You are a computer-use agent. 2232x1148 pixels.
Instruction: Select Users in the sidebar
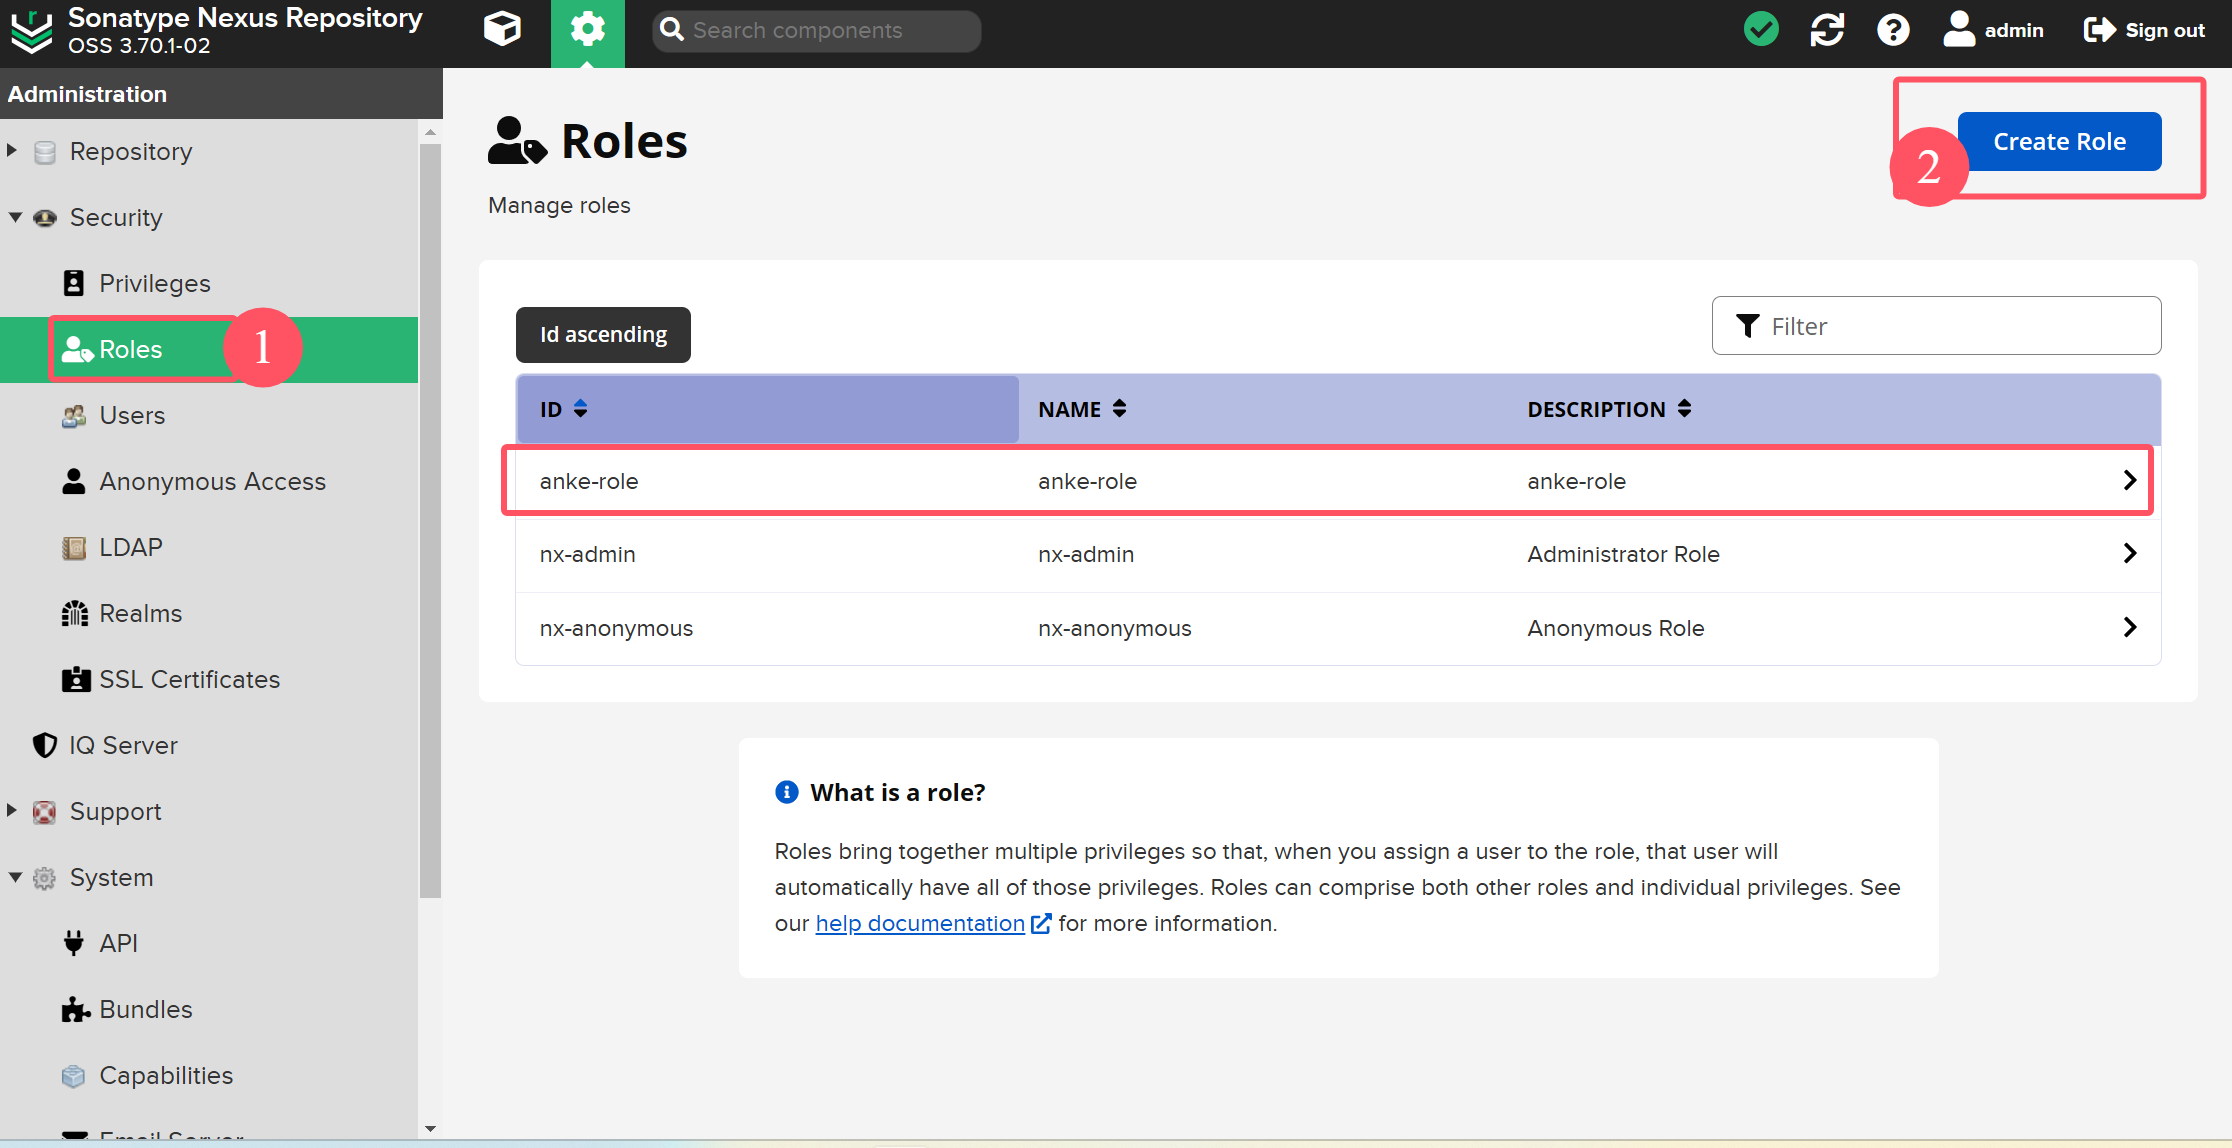[131, 415]
